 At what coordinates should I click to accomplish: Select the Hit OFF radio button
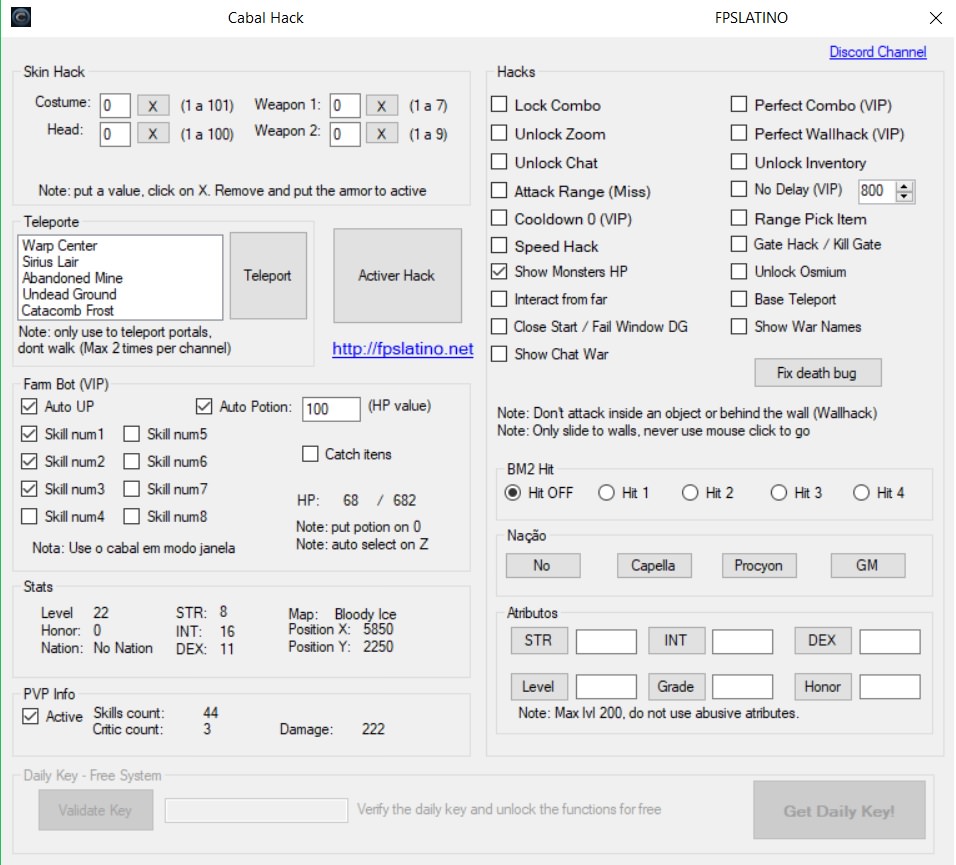(x=513, y=493)
